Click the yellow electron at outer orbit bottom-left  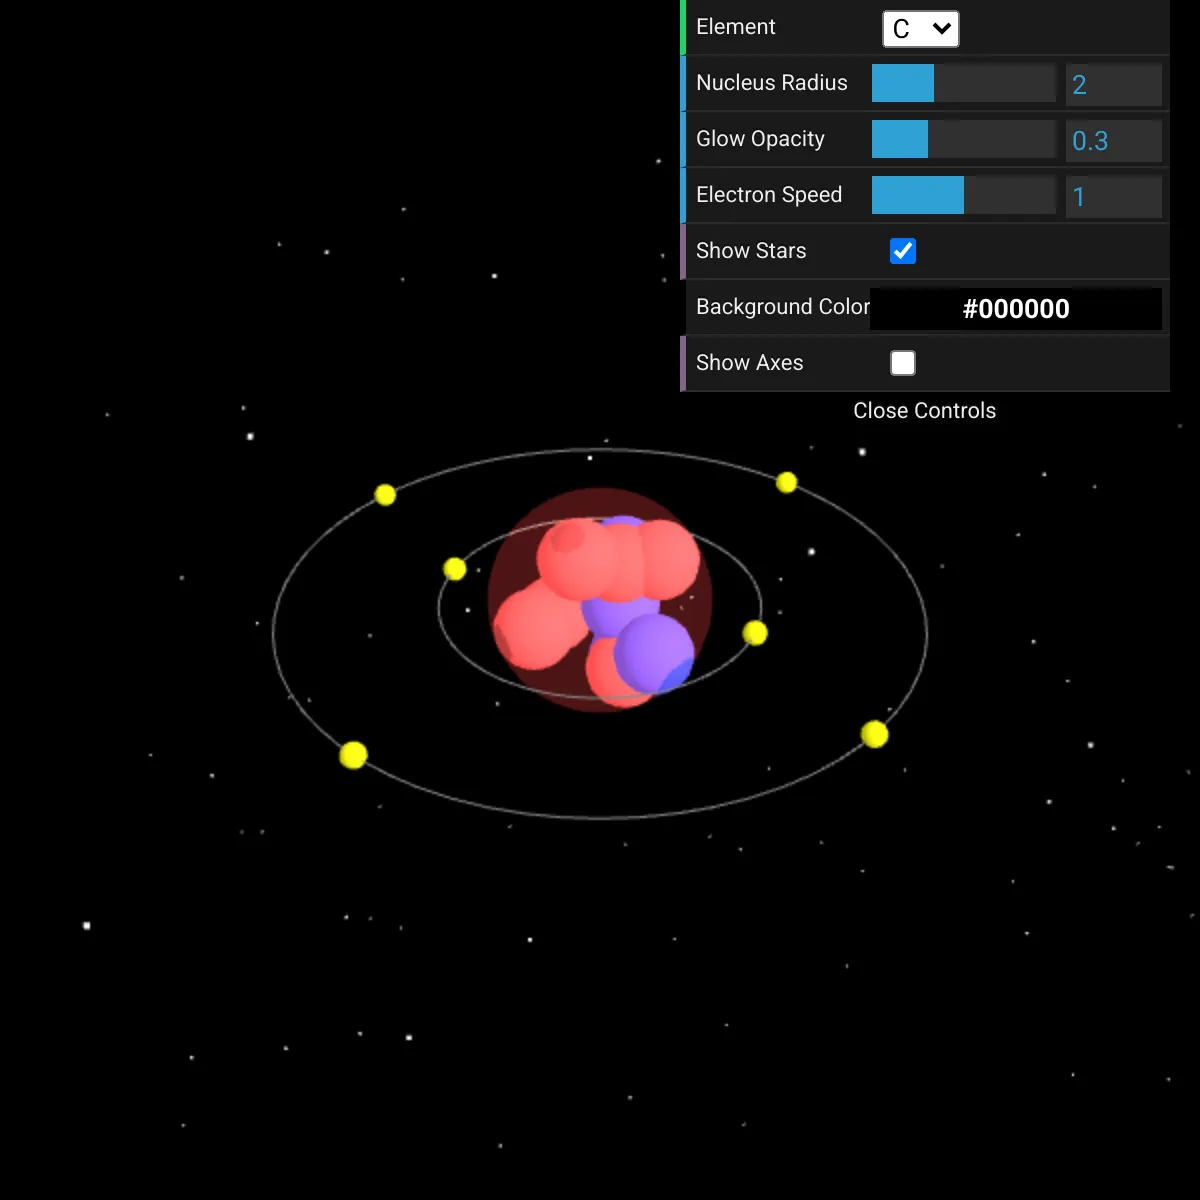click(353, 755)
